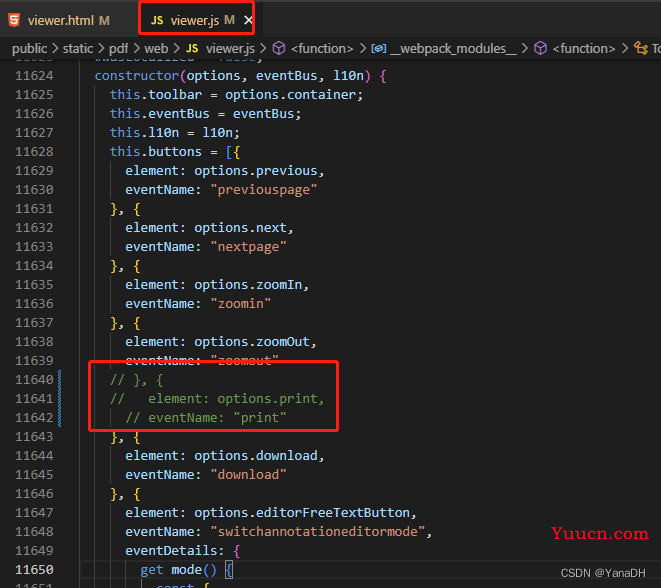Click this.eventBus on line 11626
The width and height of the screenshot is (661, 588).
coord(159,114)
